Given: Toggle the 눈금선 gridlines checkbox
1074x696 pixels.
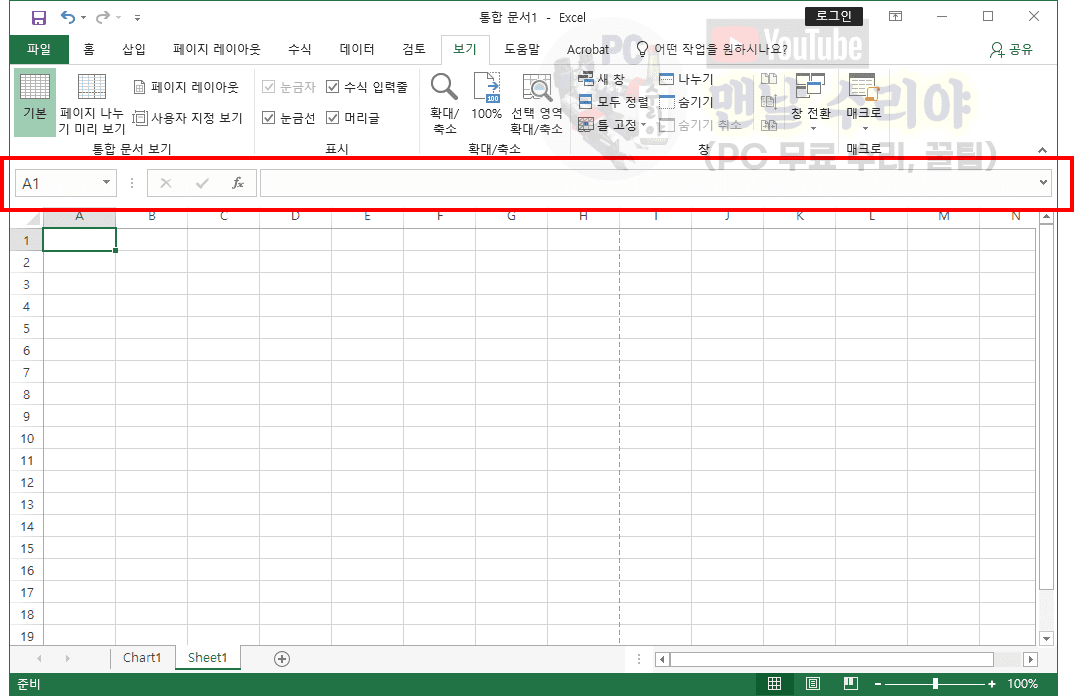Looking at the screenshot, I should (x=268, y=118).
